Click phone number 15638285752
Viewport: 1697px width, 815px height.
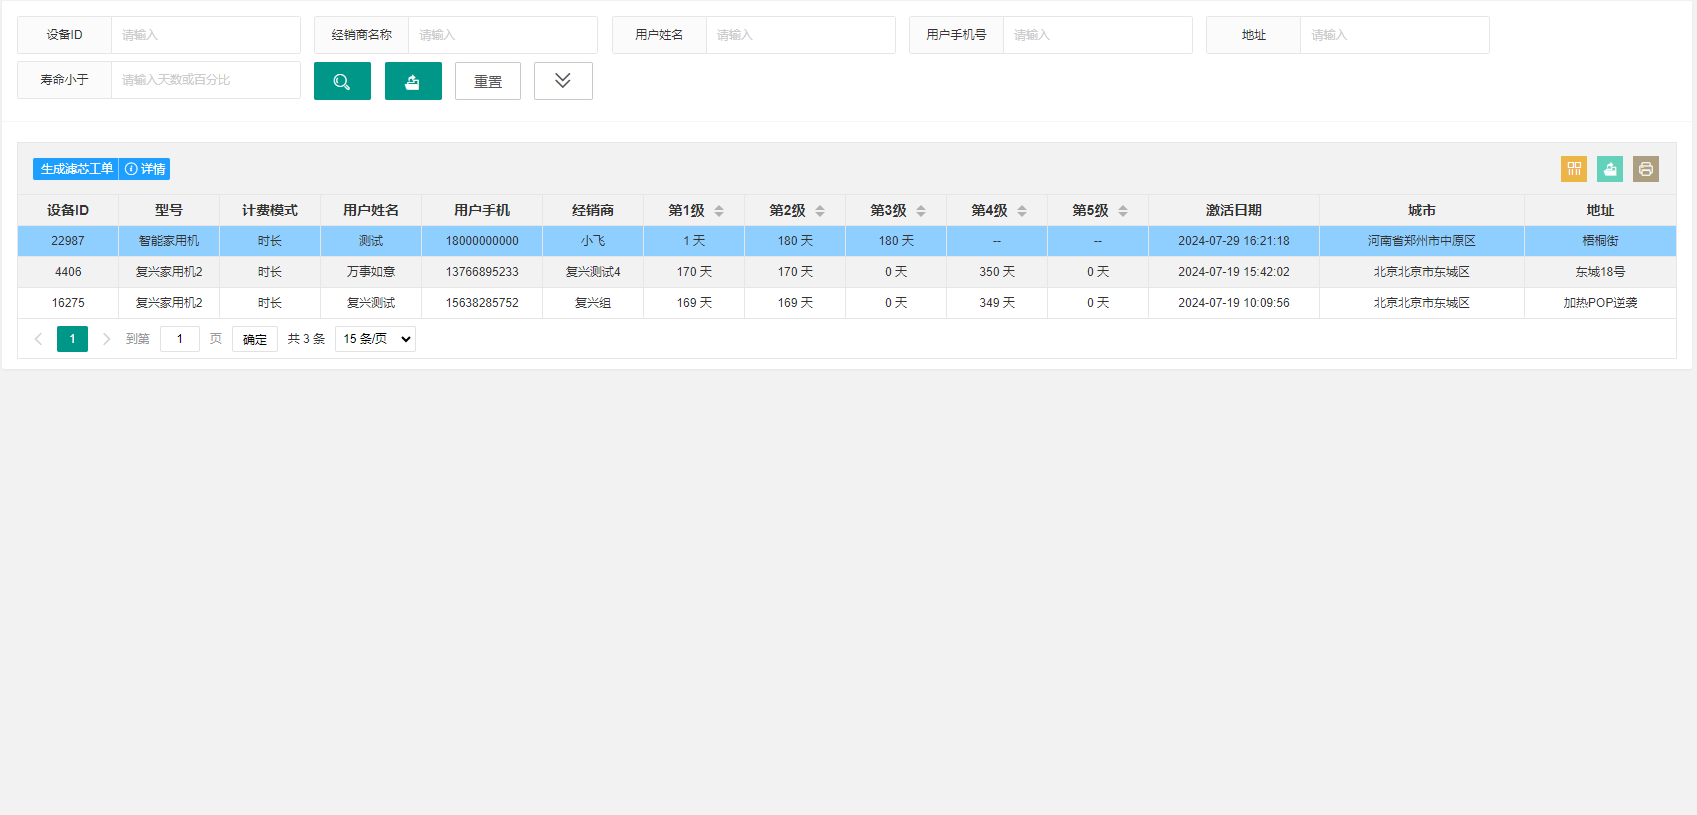[482, 303]
